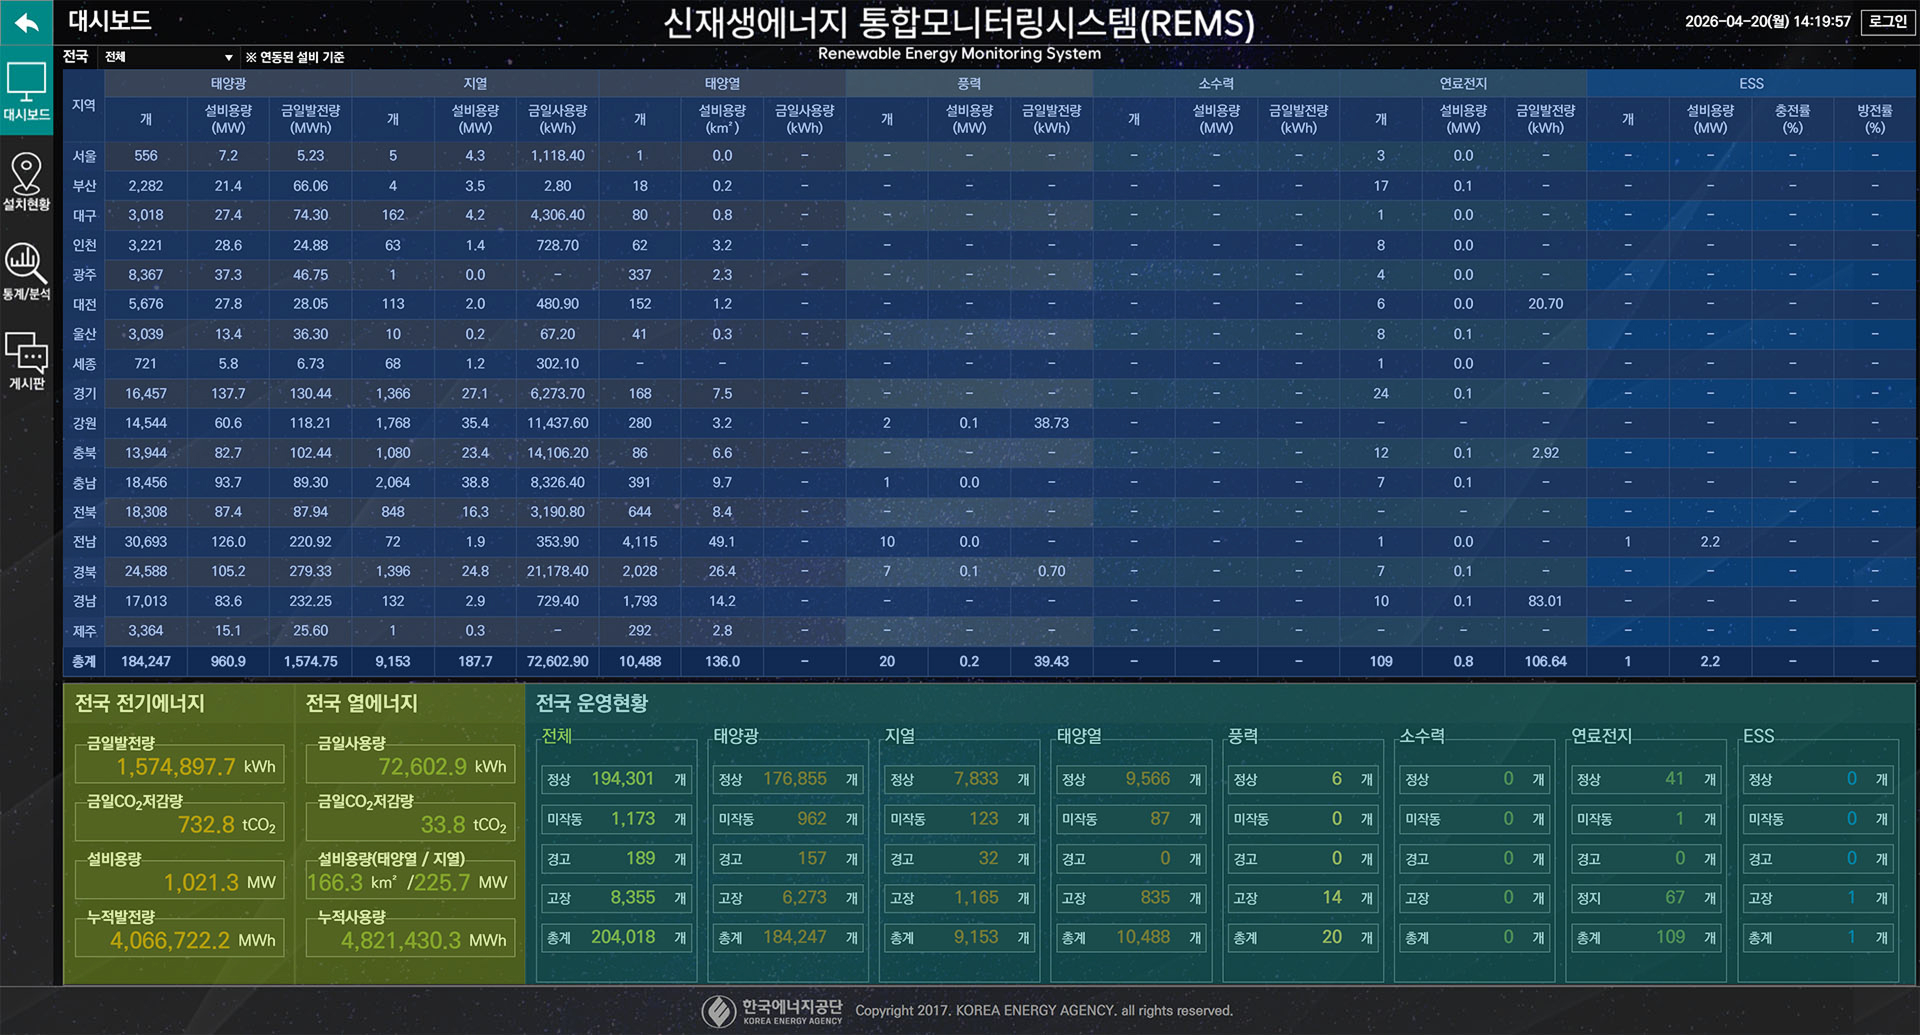Image resolution: width=1920 pixels, height=1035 pixels.
Task: Click the 184,247 solar total count cell
Action: (146, 661)
